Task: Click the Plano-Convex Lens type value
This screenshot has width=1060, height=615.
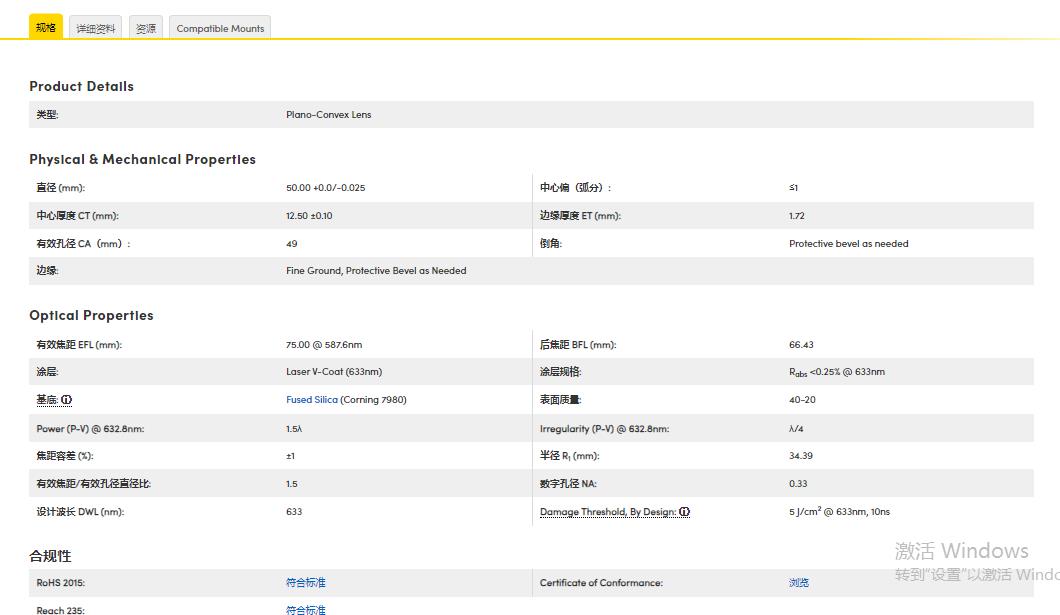Action: tap(328, 115)
